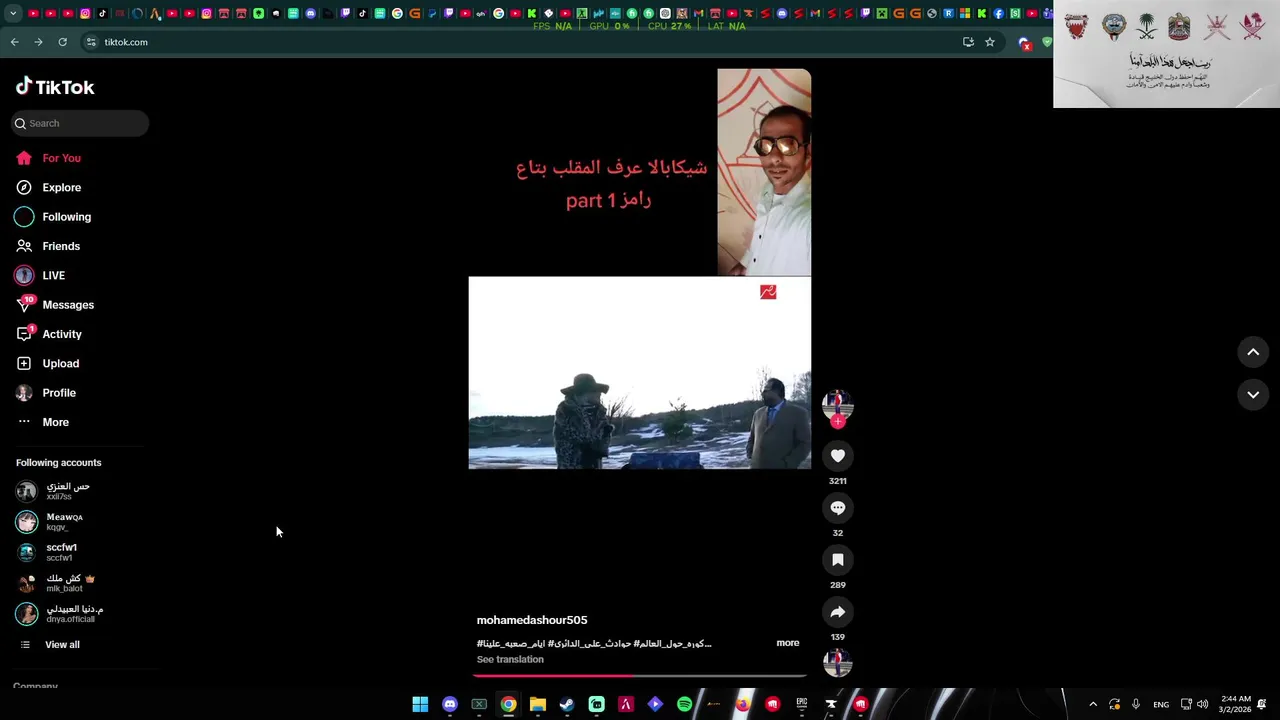Open mohamedashour505 profile link

click(532, 620)
